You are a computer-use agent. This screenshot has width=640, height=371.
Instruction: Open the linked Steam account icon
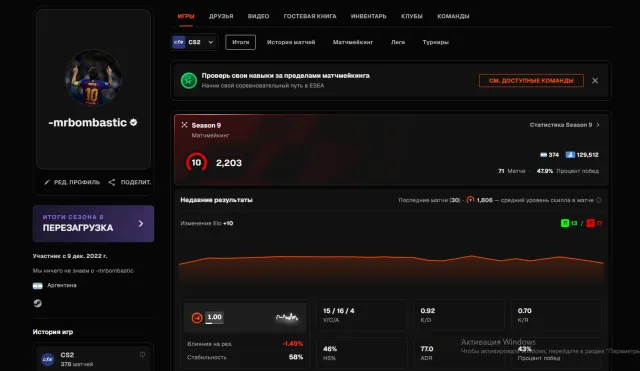pyautogui.click(x=38, y=303)
